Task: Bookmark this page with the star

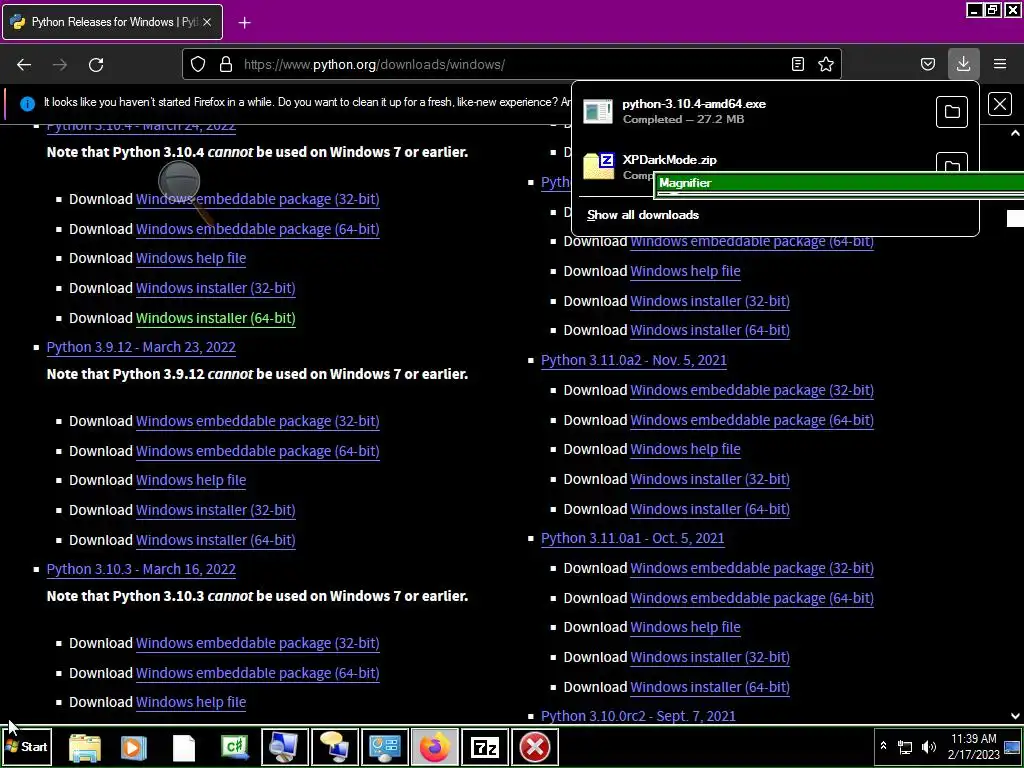Action: [825, 64]
